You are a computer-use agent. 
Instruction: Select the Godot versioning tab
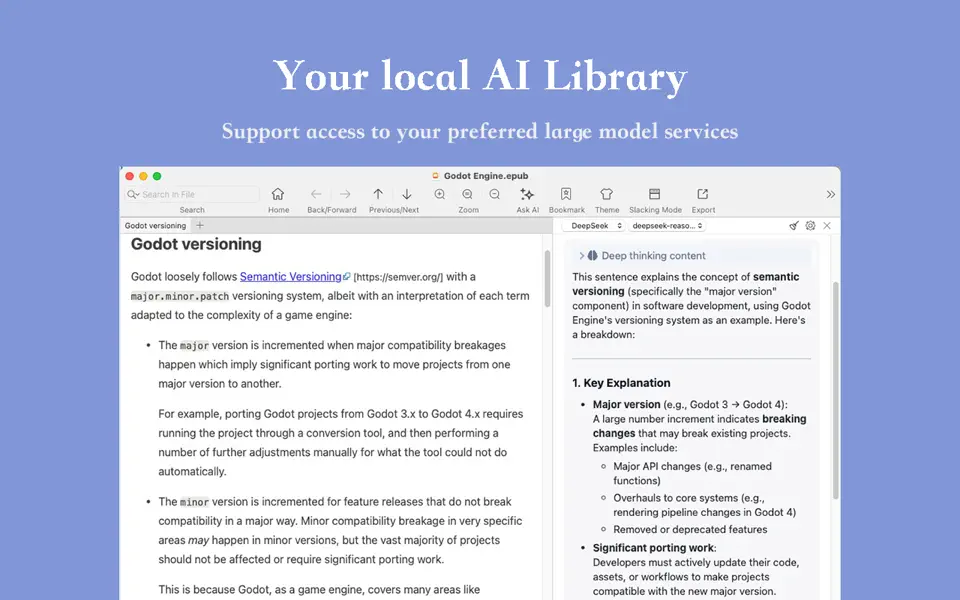[x=154, y=226]
